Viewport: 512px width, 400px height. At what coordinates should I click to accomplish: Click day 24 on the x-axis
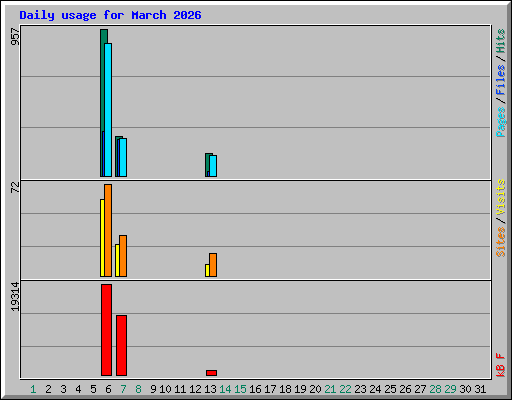click(x=375, y=389)
